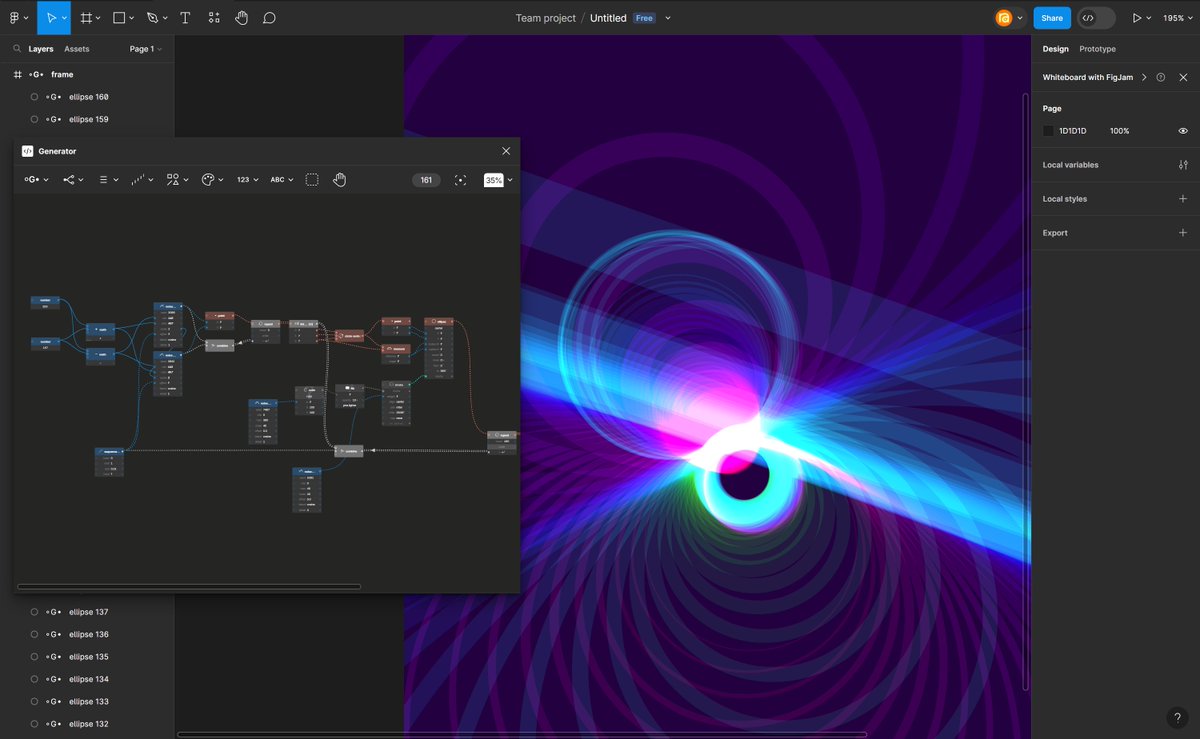Click the ellipse 160 layer circle icon

[x=34, y=97]
